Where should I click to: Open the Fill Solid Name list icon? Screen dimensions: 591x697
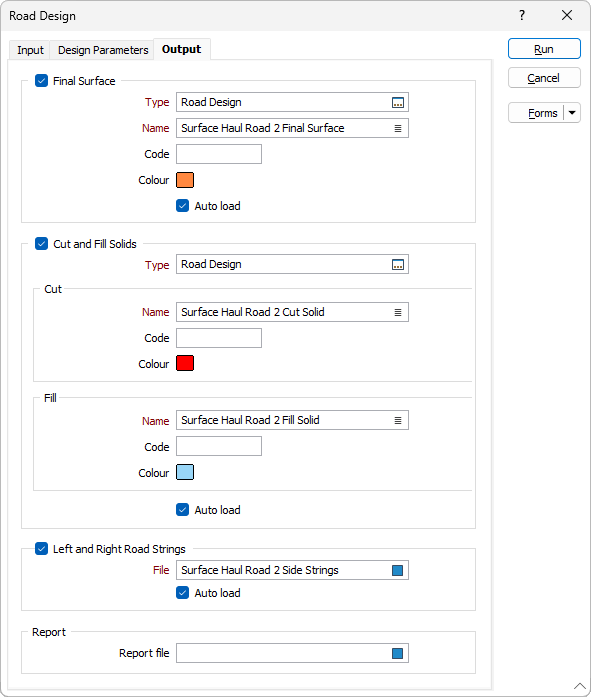398,421
